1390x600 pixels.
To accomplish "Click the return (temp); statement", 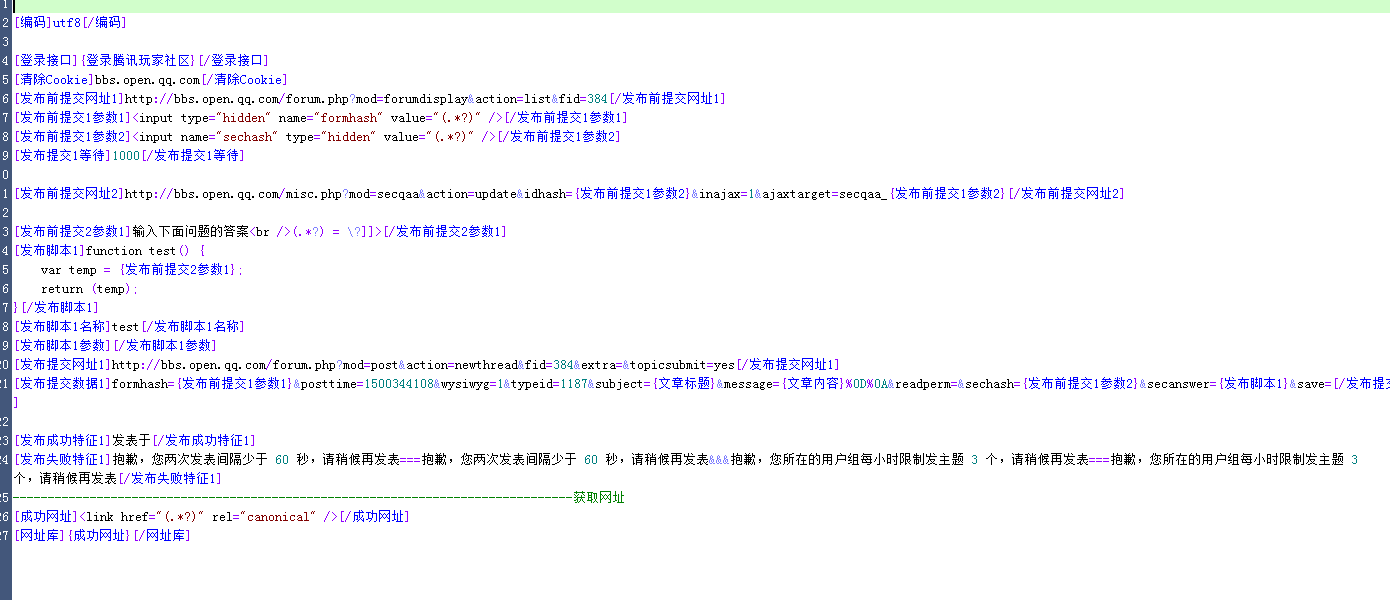I will click(x=90, y=288).
